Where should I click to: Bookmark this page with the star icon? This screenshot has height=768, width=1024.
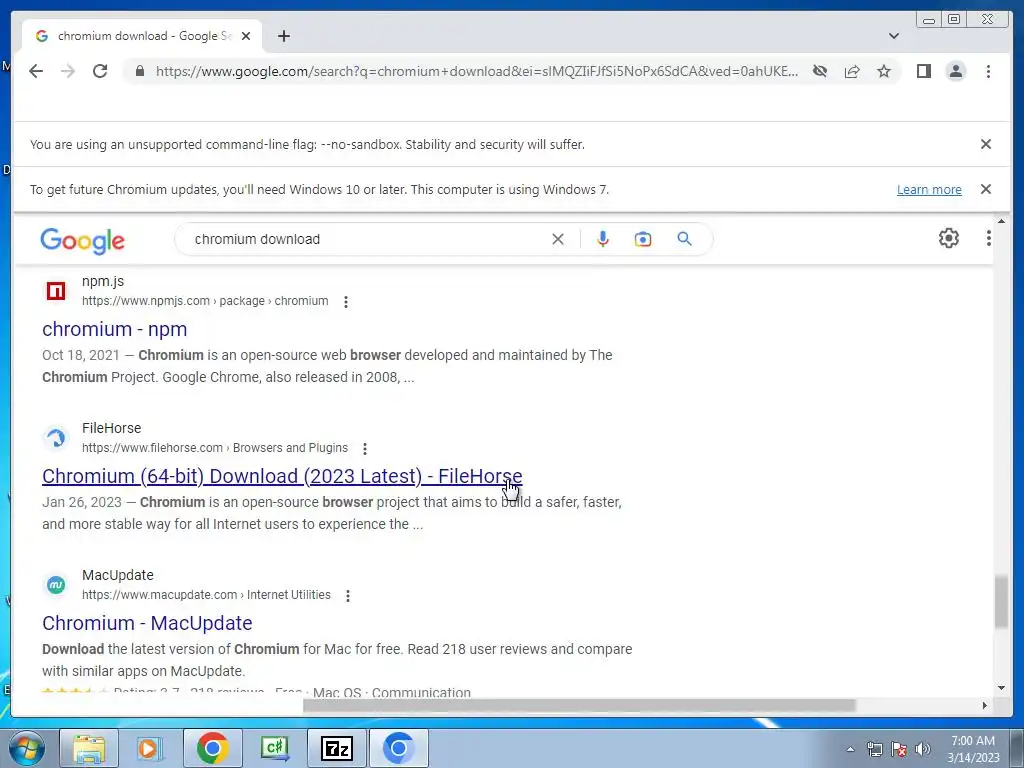(x=884, y=71)
